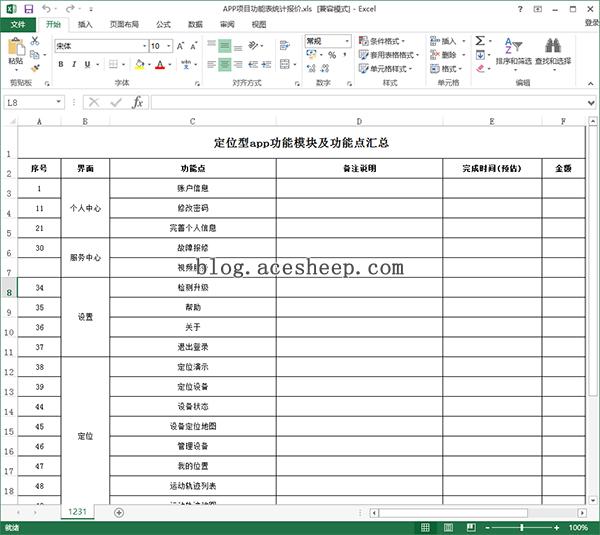This screenshot has width=600, height=535.
Task: Click the Undo arrow in the title bar
Action: tap(48, 8)
